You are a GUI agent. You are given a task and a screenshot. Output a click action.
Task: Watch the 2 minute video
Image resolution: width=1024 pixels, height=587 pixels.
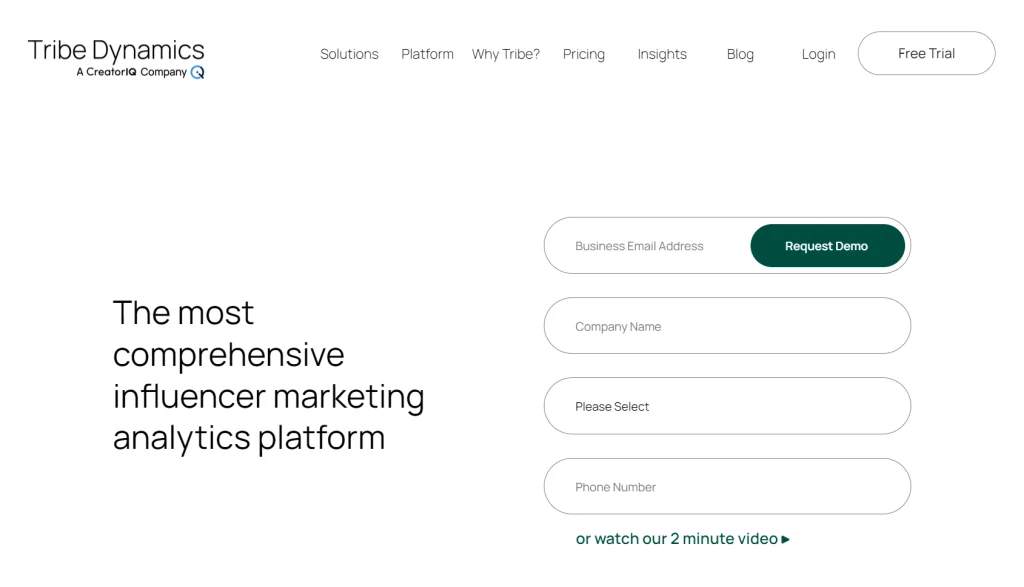point(680,538)
